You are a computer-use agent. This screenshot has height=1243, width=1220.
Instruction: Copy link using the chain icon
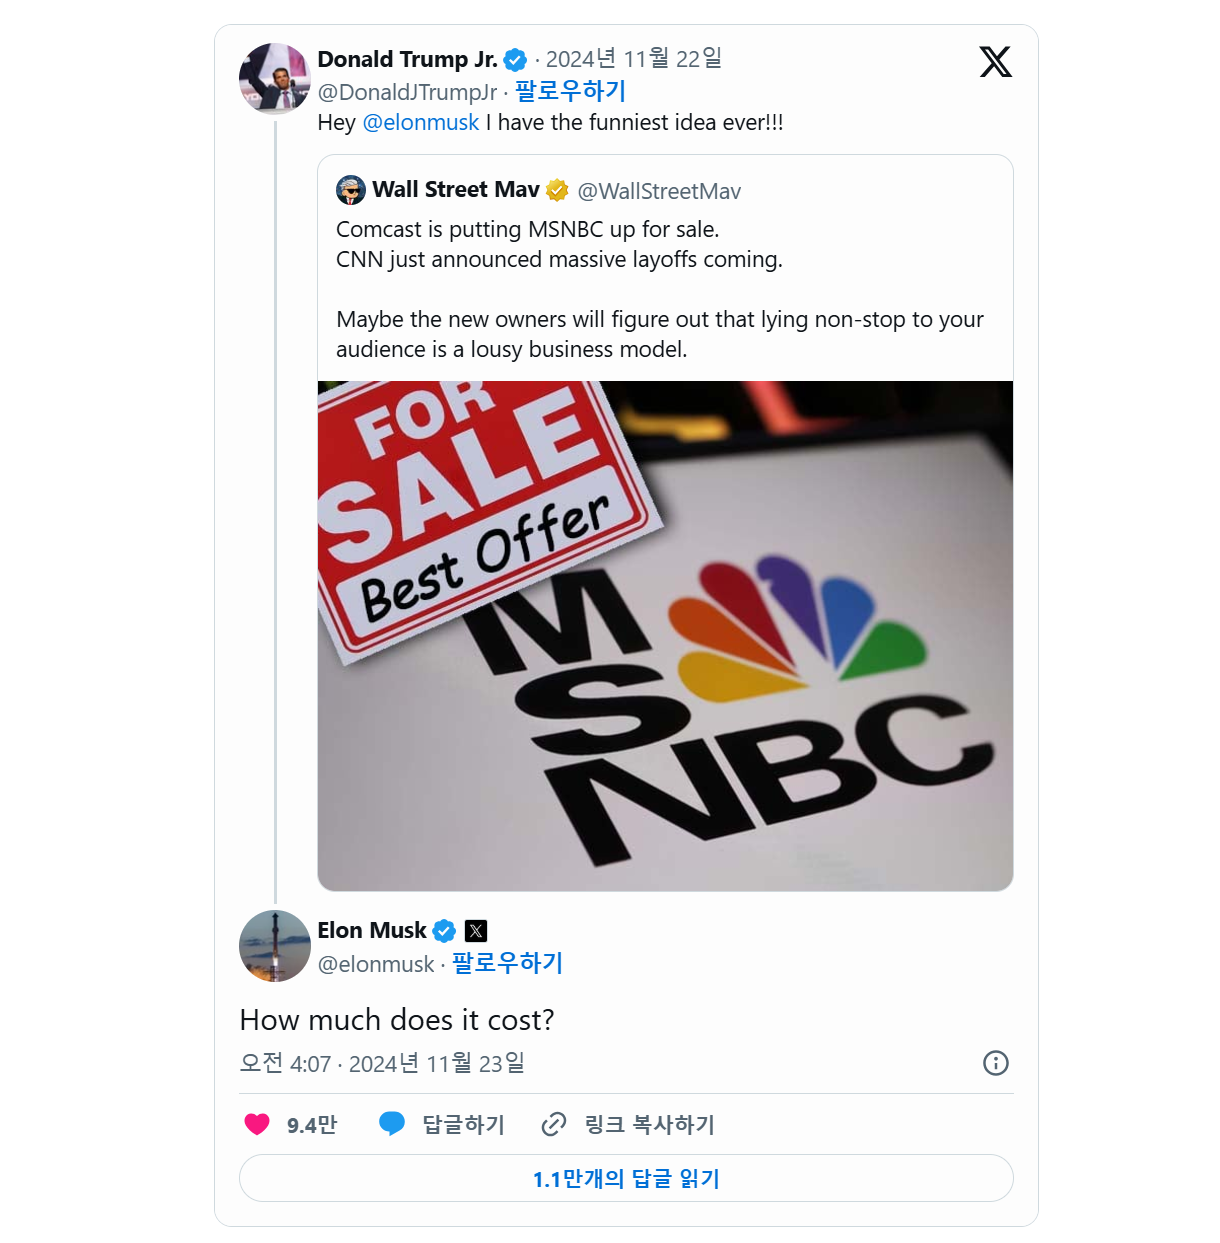(553, 1124)
